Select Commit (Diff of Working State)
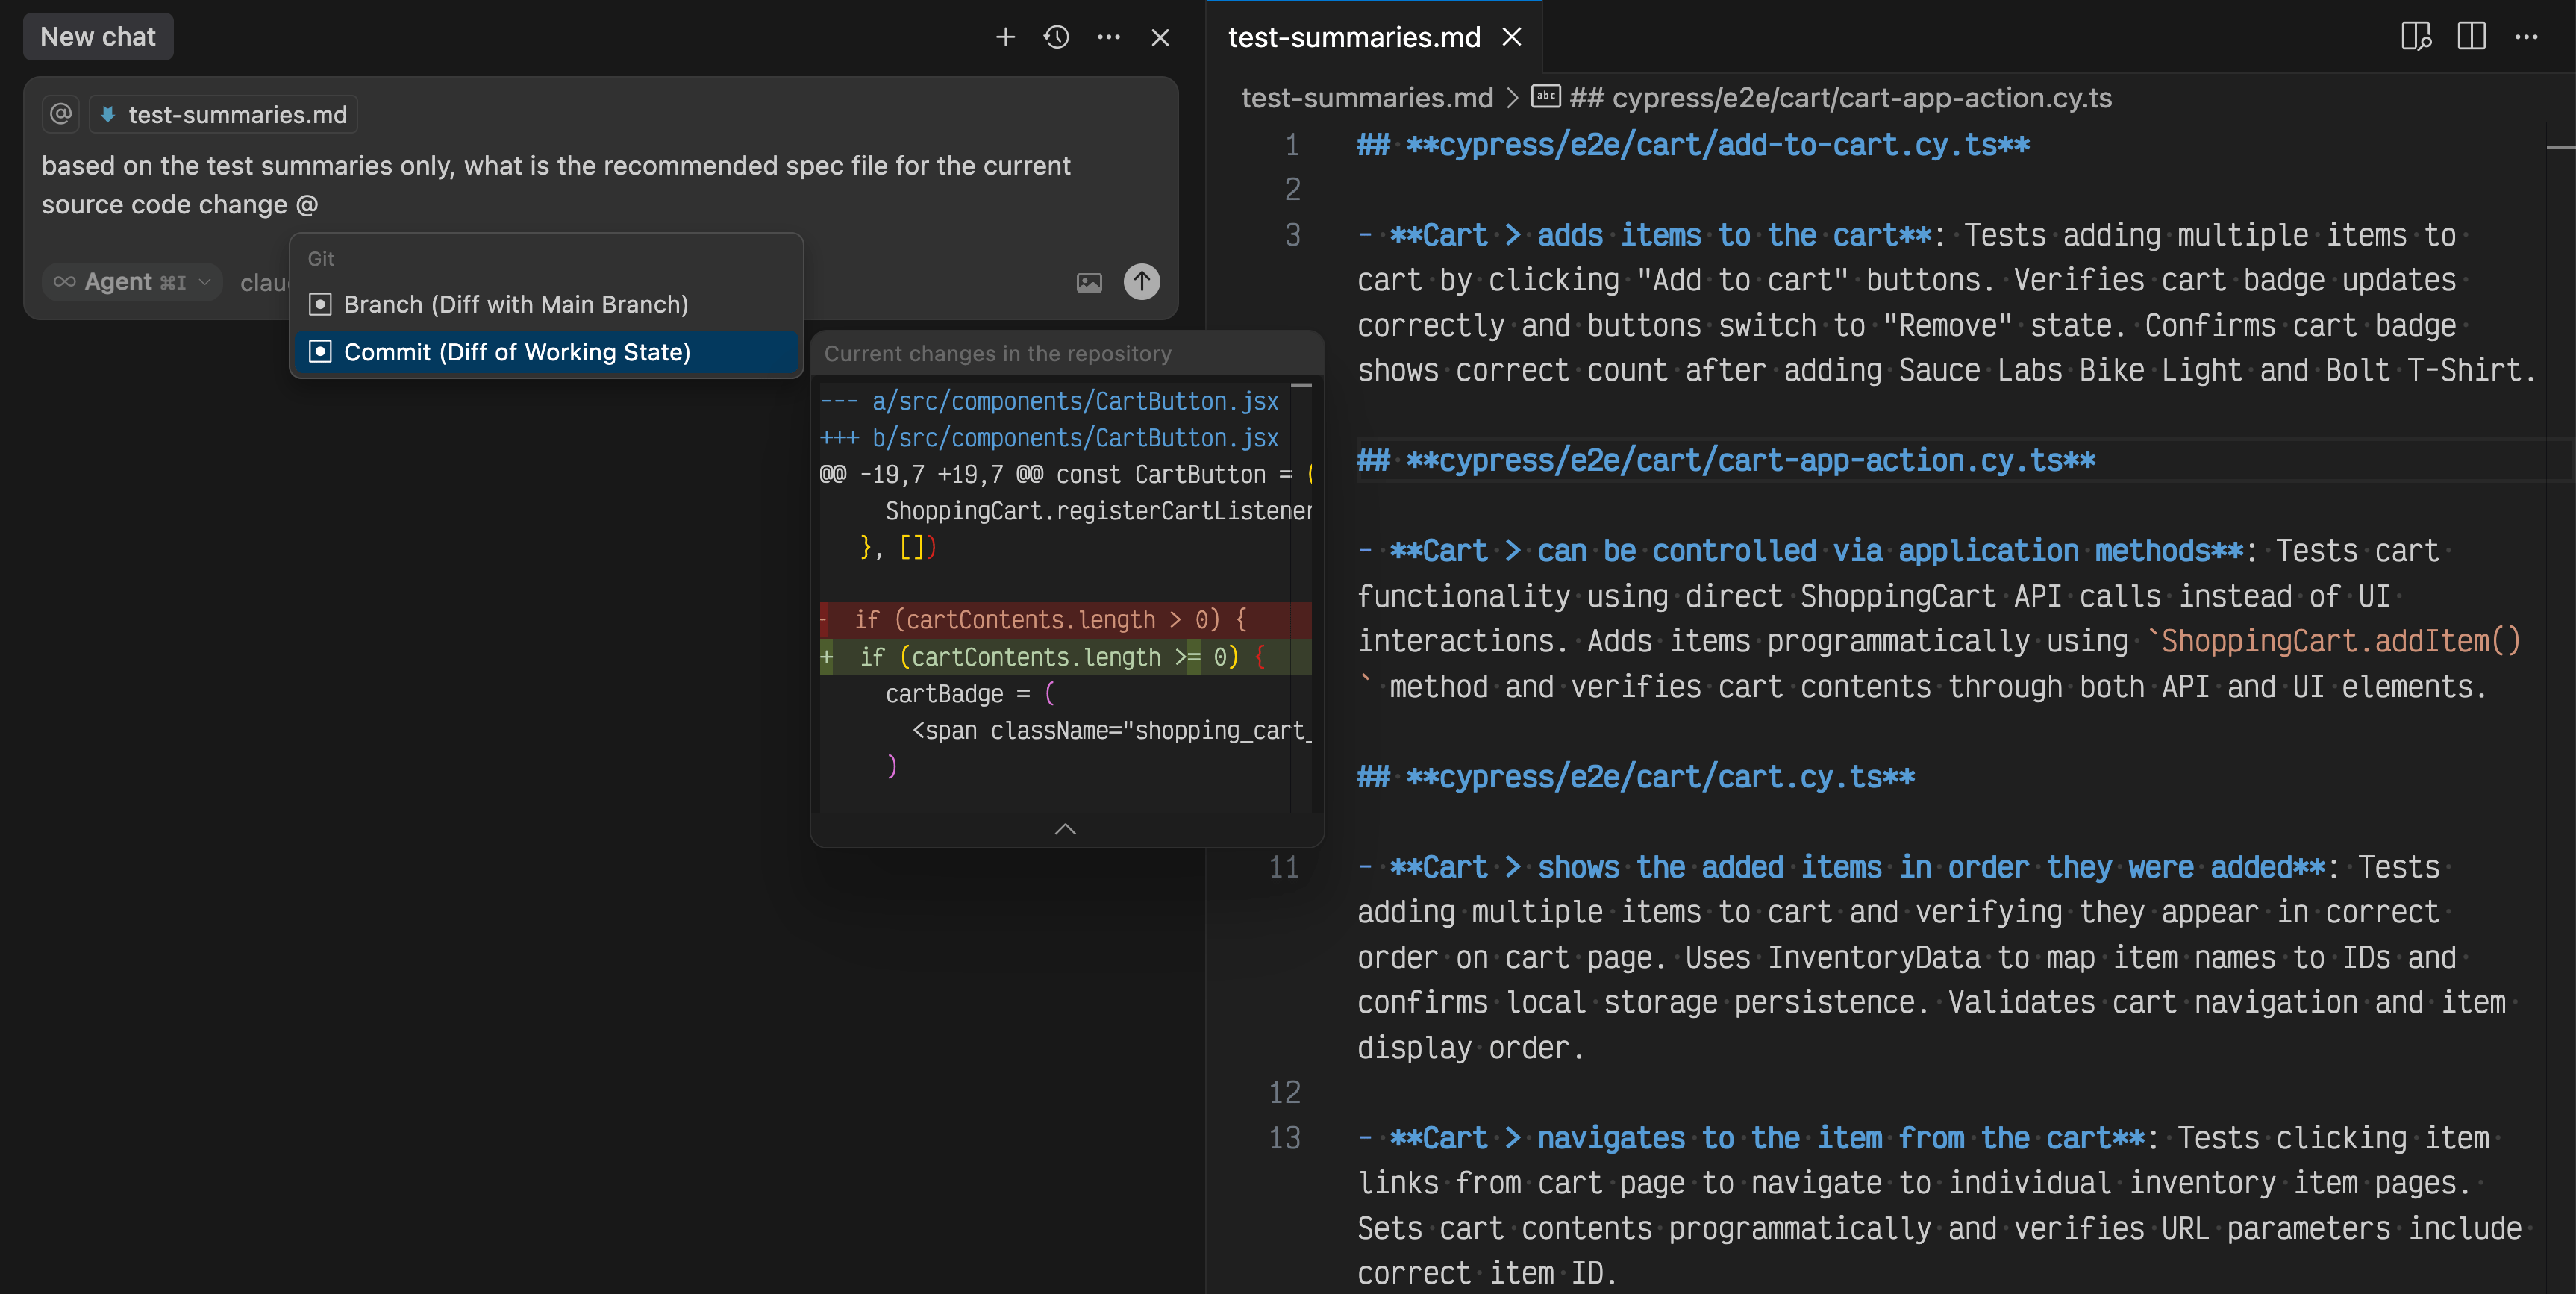 [546, 352]
